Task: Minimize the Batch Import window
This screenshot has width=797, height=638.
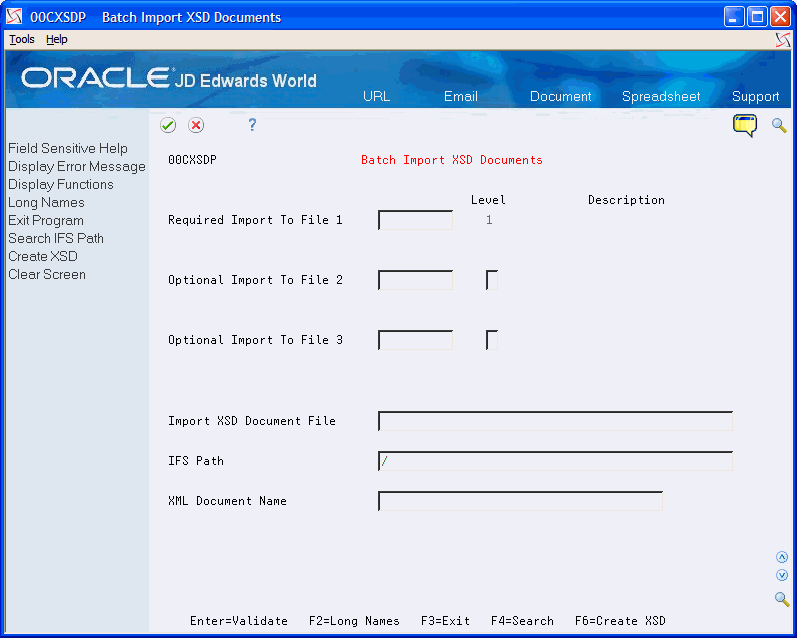Action: pyautogui.click(x=733, y=17)
